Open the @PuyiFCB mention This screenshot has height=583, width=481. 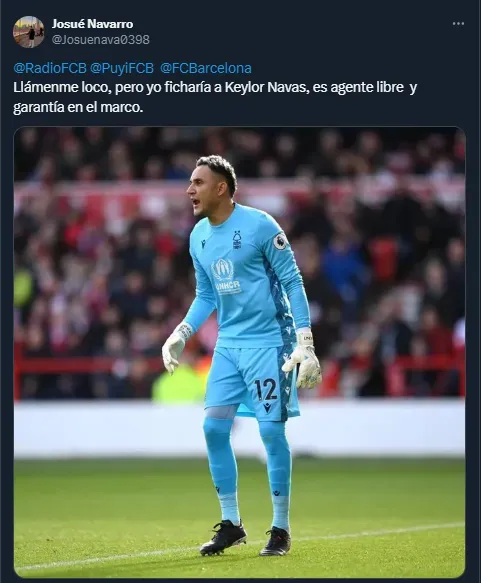coord(122,68)
